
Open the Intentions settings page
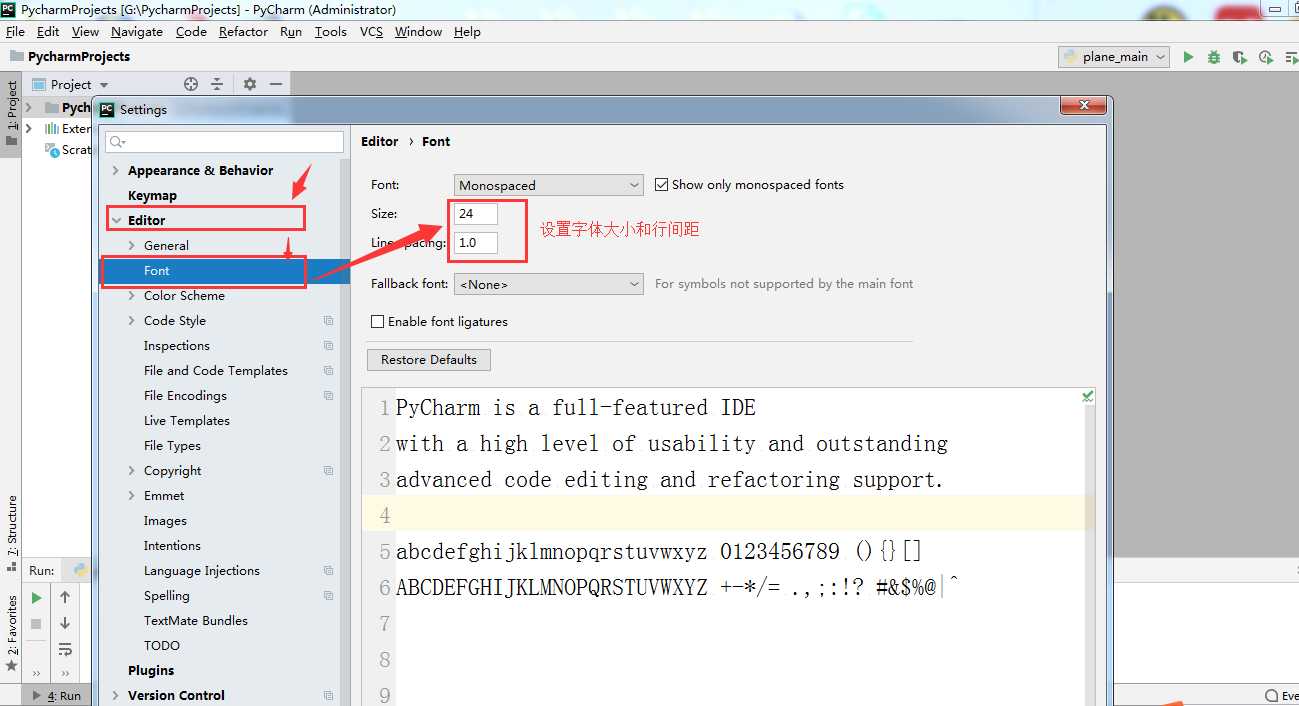(x=172, y=546)
